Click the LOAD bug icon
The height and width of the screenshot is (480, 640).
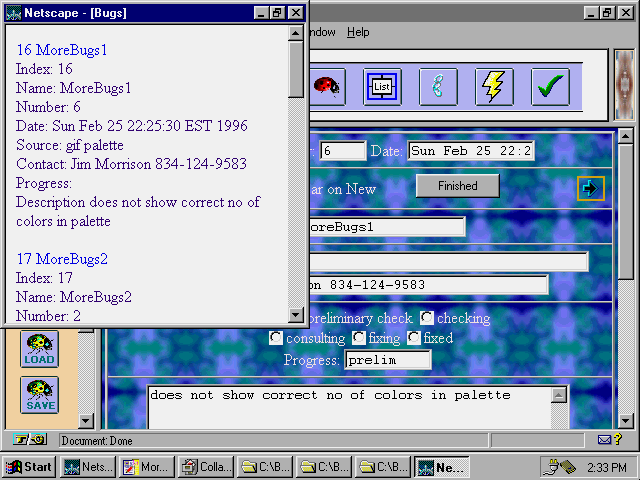coord(40,349)
